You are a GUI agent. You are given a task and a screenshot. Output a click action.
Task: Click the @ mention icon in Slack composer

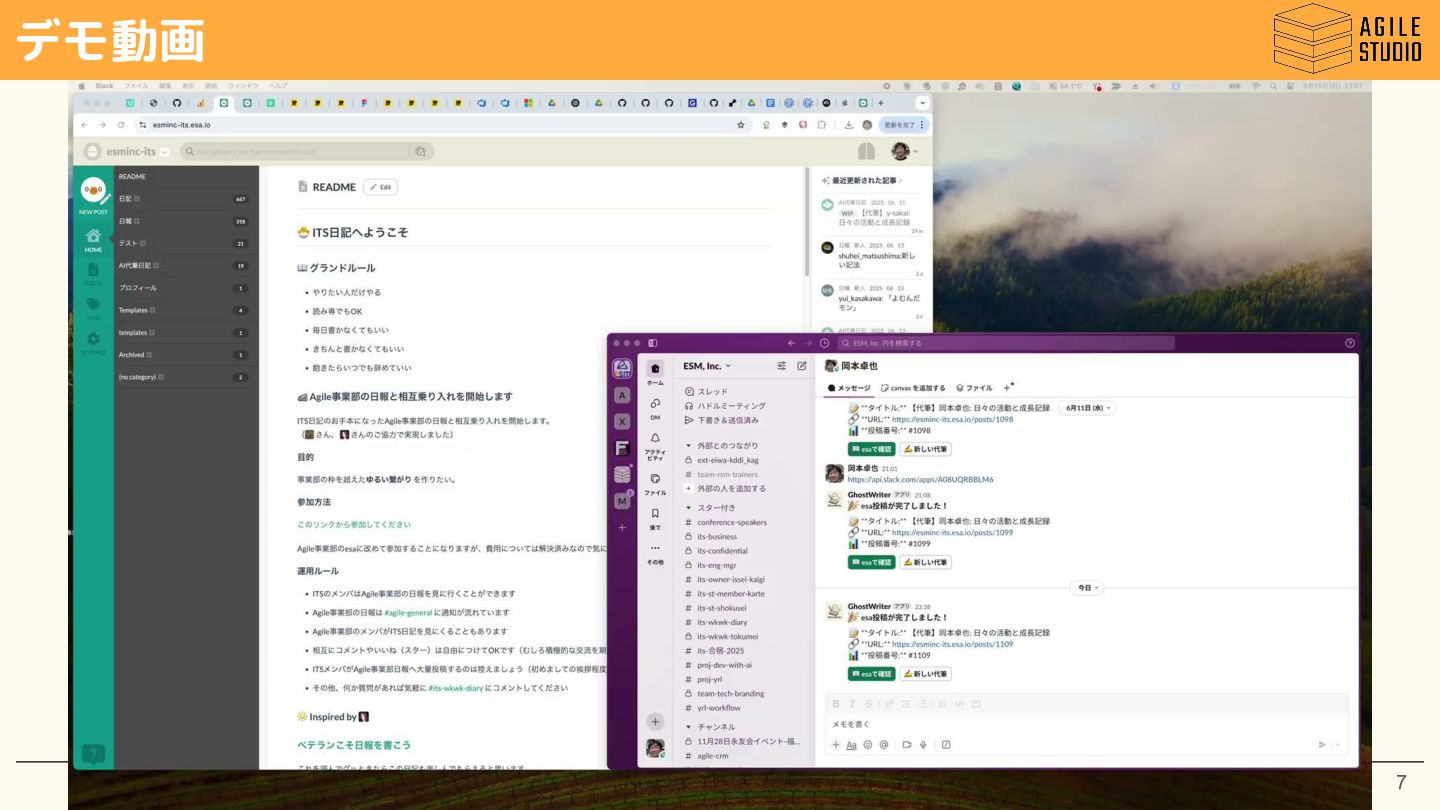pos(884,745)
